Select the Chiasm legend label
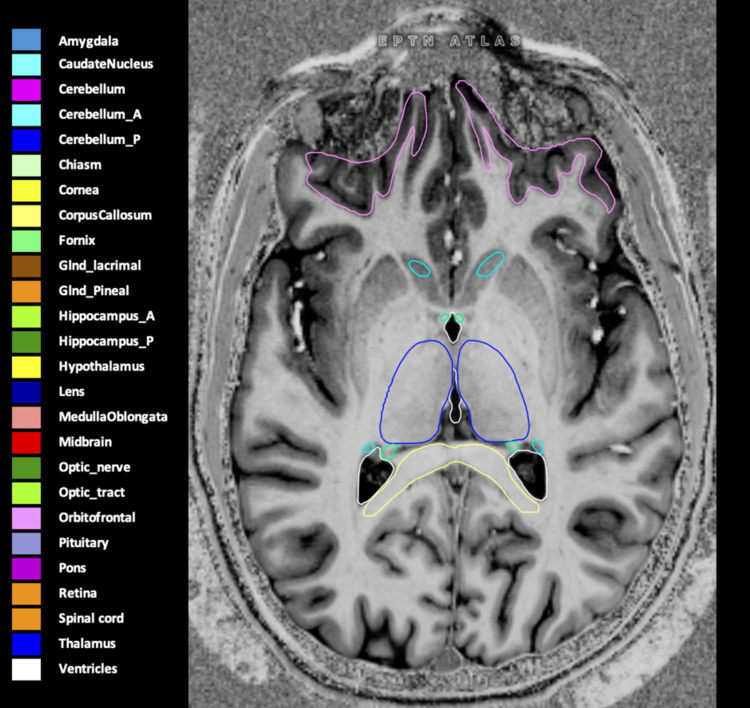Image resolution: width=750 pixels, height=708 pixels. tap(80, 165)
